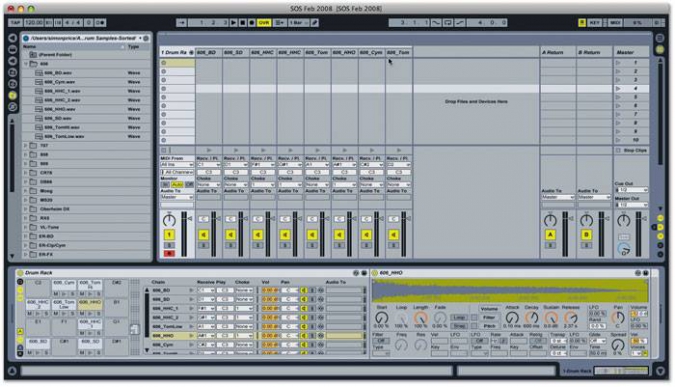The image size is (675, 387).
Task: Click the transport Stop button
Action: [242, 22]
